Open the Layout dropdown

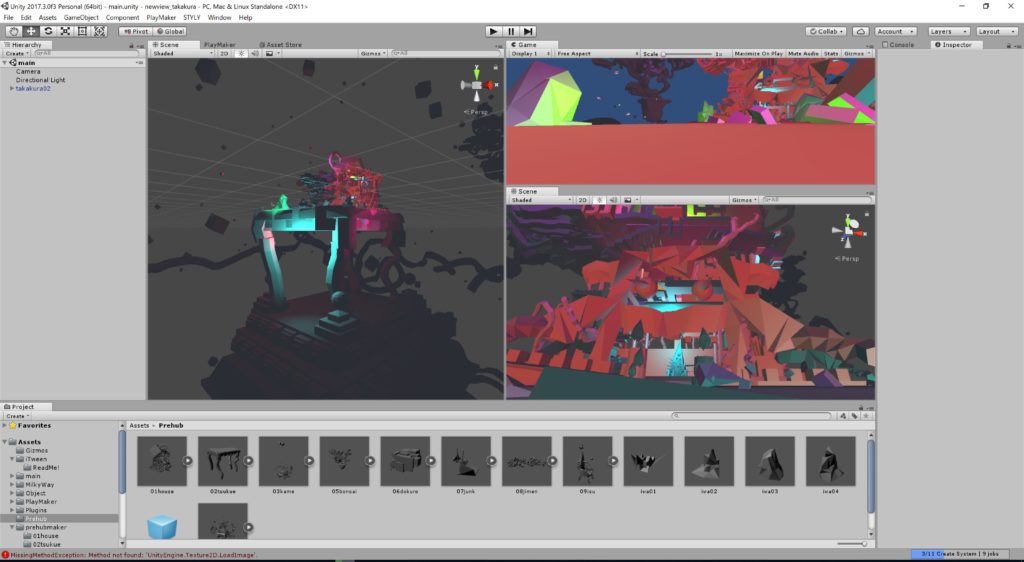(997, 31)
